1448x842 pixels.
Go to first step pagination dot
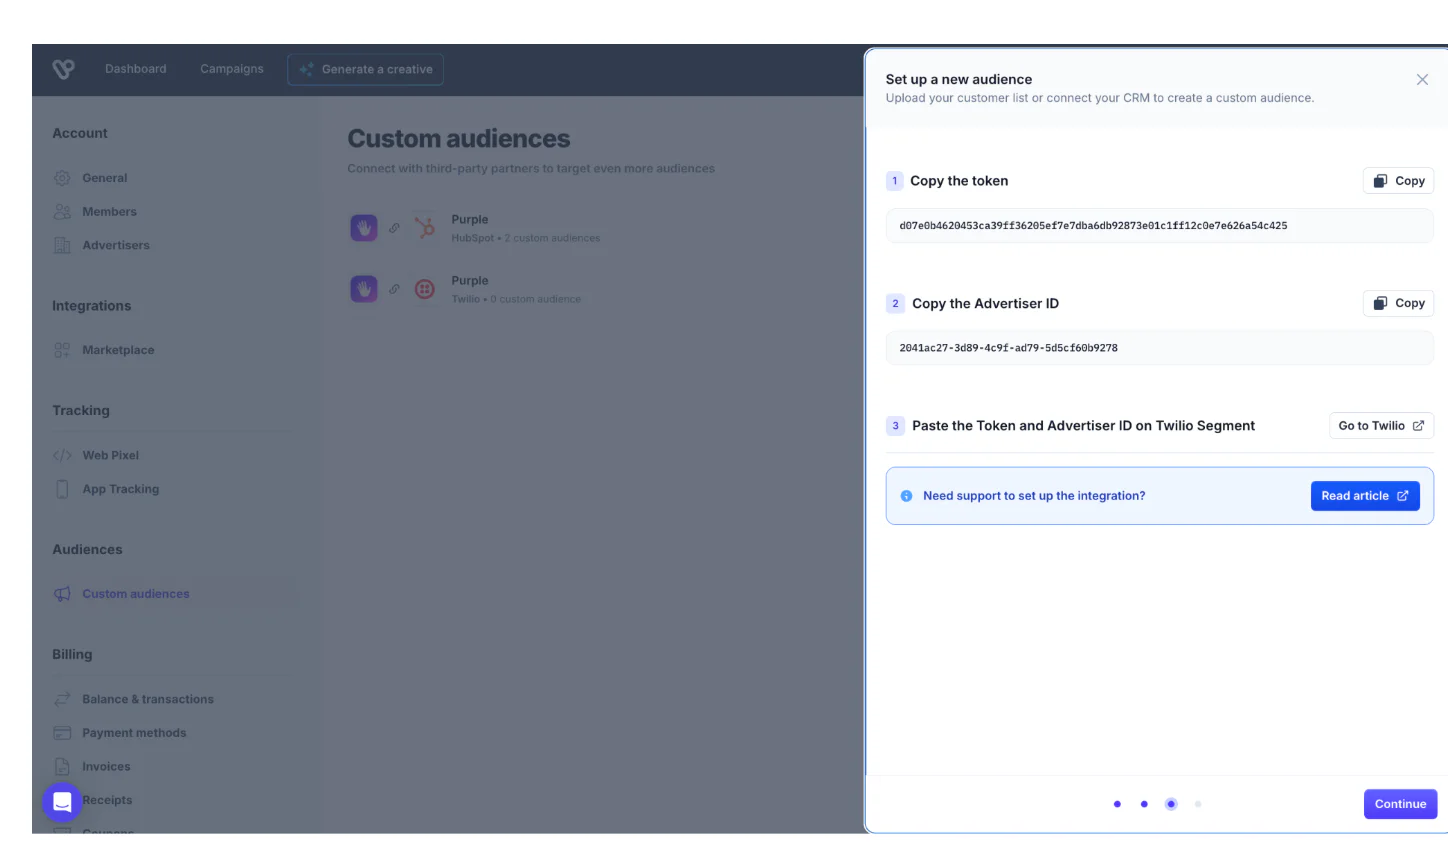[x=1117, y=804]
